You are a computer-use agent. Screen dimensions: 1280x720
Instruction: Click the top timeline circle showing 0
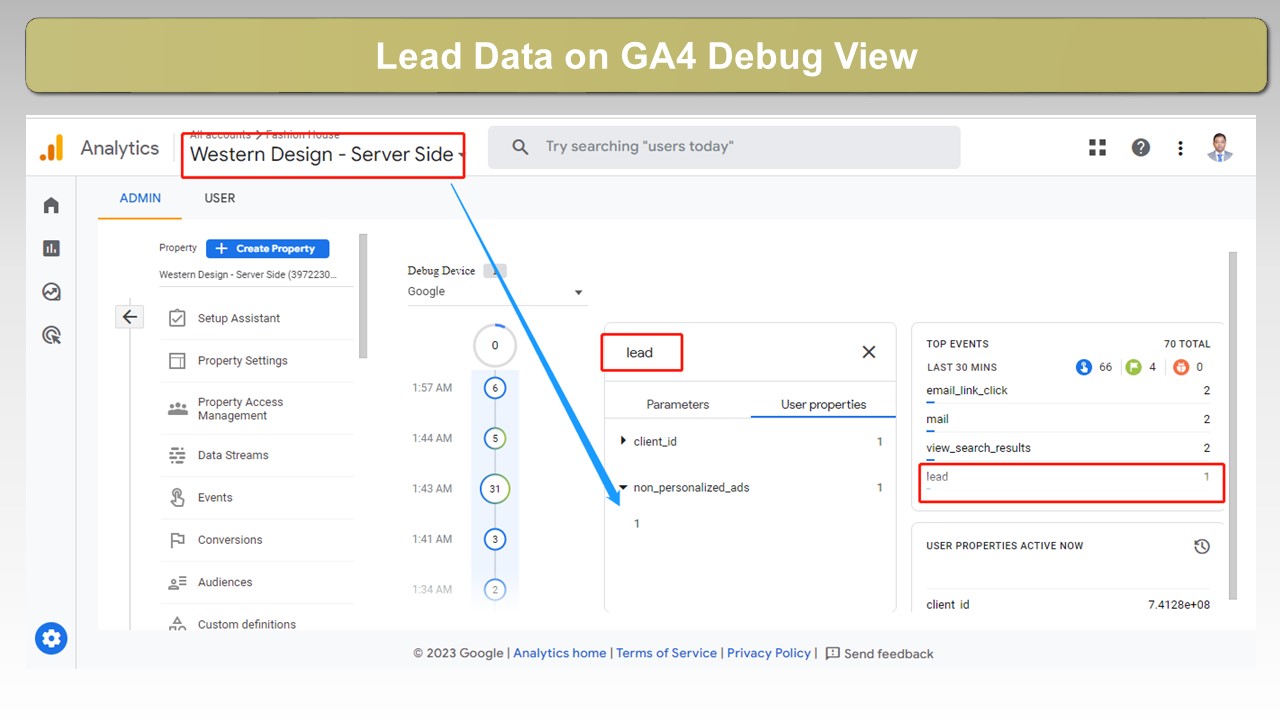click(x=495, y=346)
